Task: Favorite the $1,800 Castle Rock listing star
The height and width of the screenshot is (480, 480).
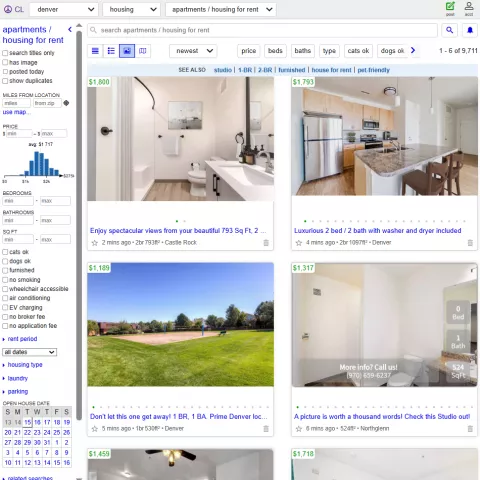Action: (95, 243)
